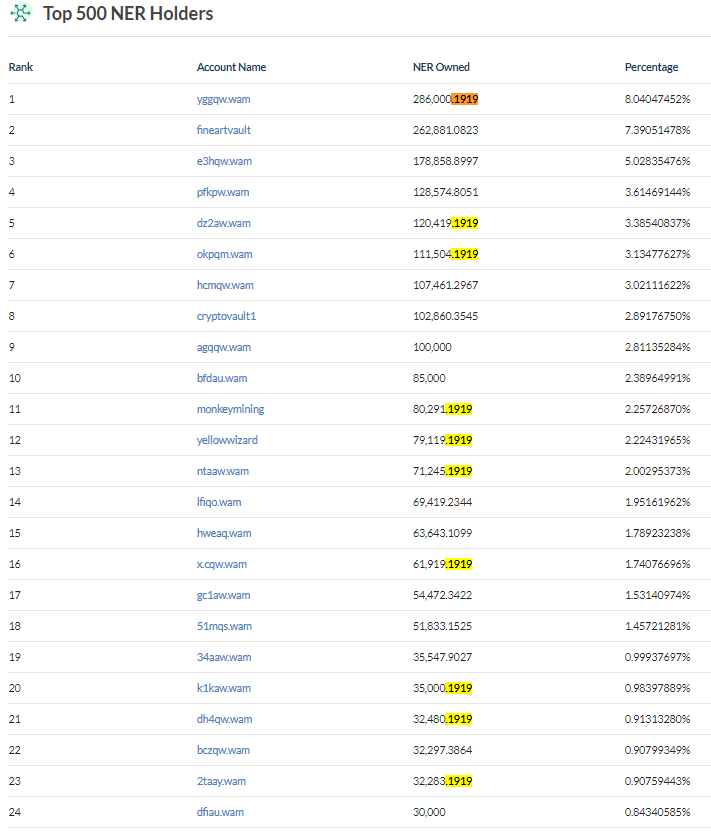Open account dfiau.wam
Screen dimensions: 711x834
[x=220, y=812]
